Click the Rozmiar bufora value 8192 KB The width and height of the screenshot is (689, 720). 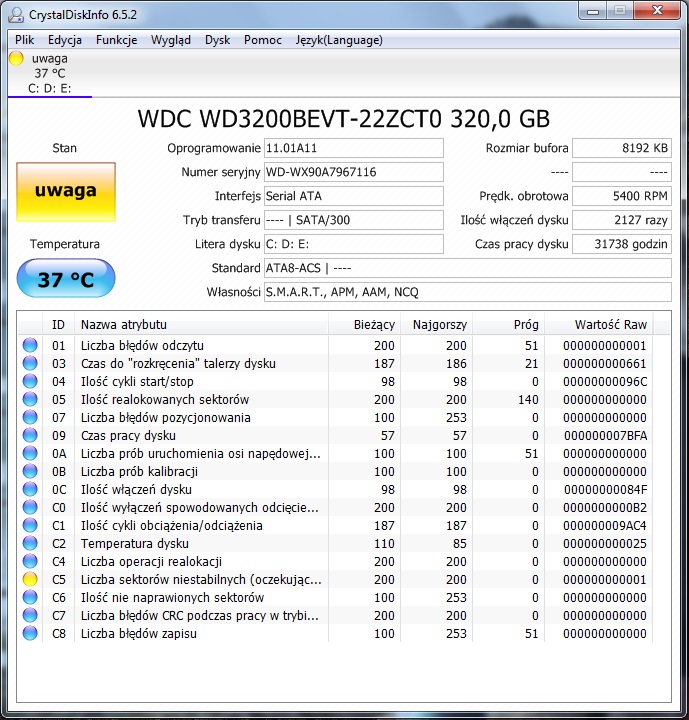pos(621,148)
